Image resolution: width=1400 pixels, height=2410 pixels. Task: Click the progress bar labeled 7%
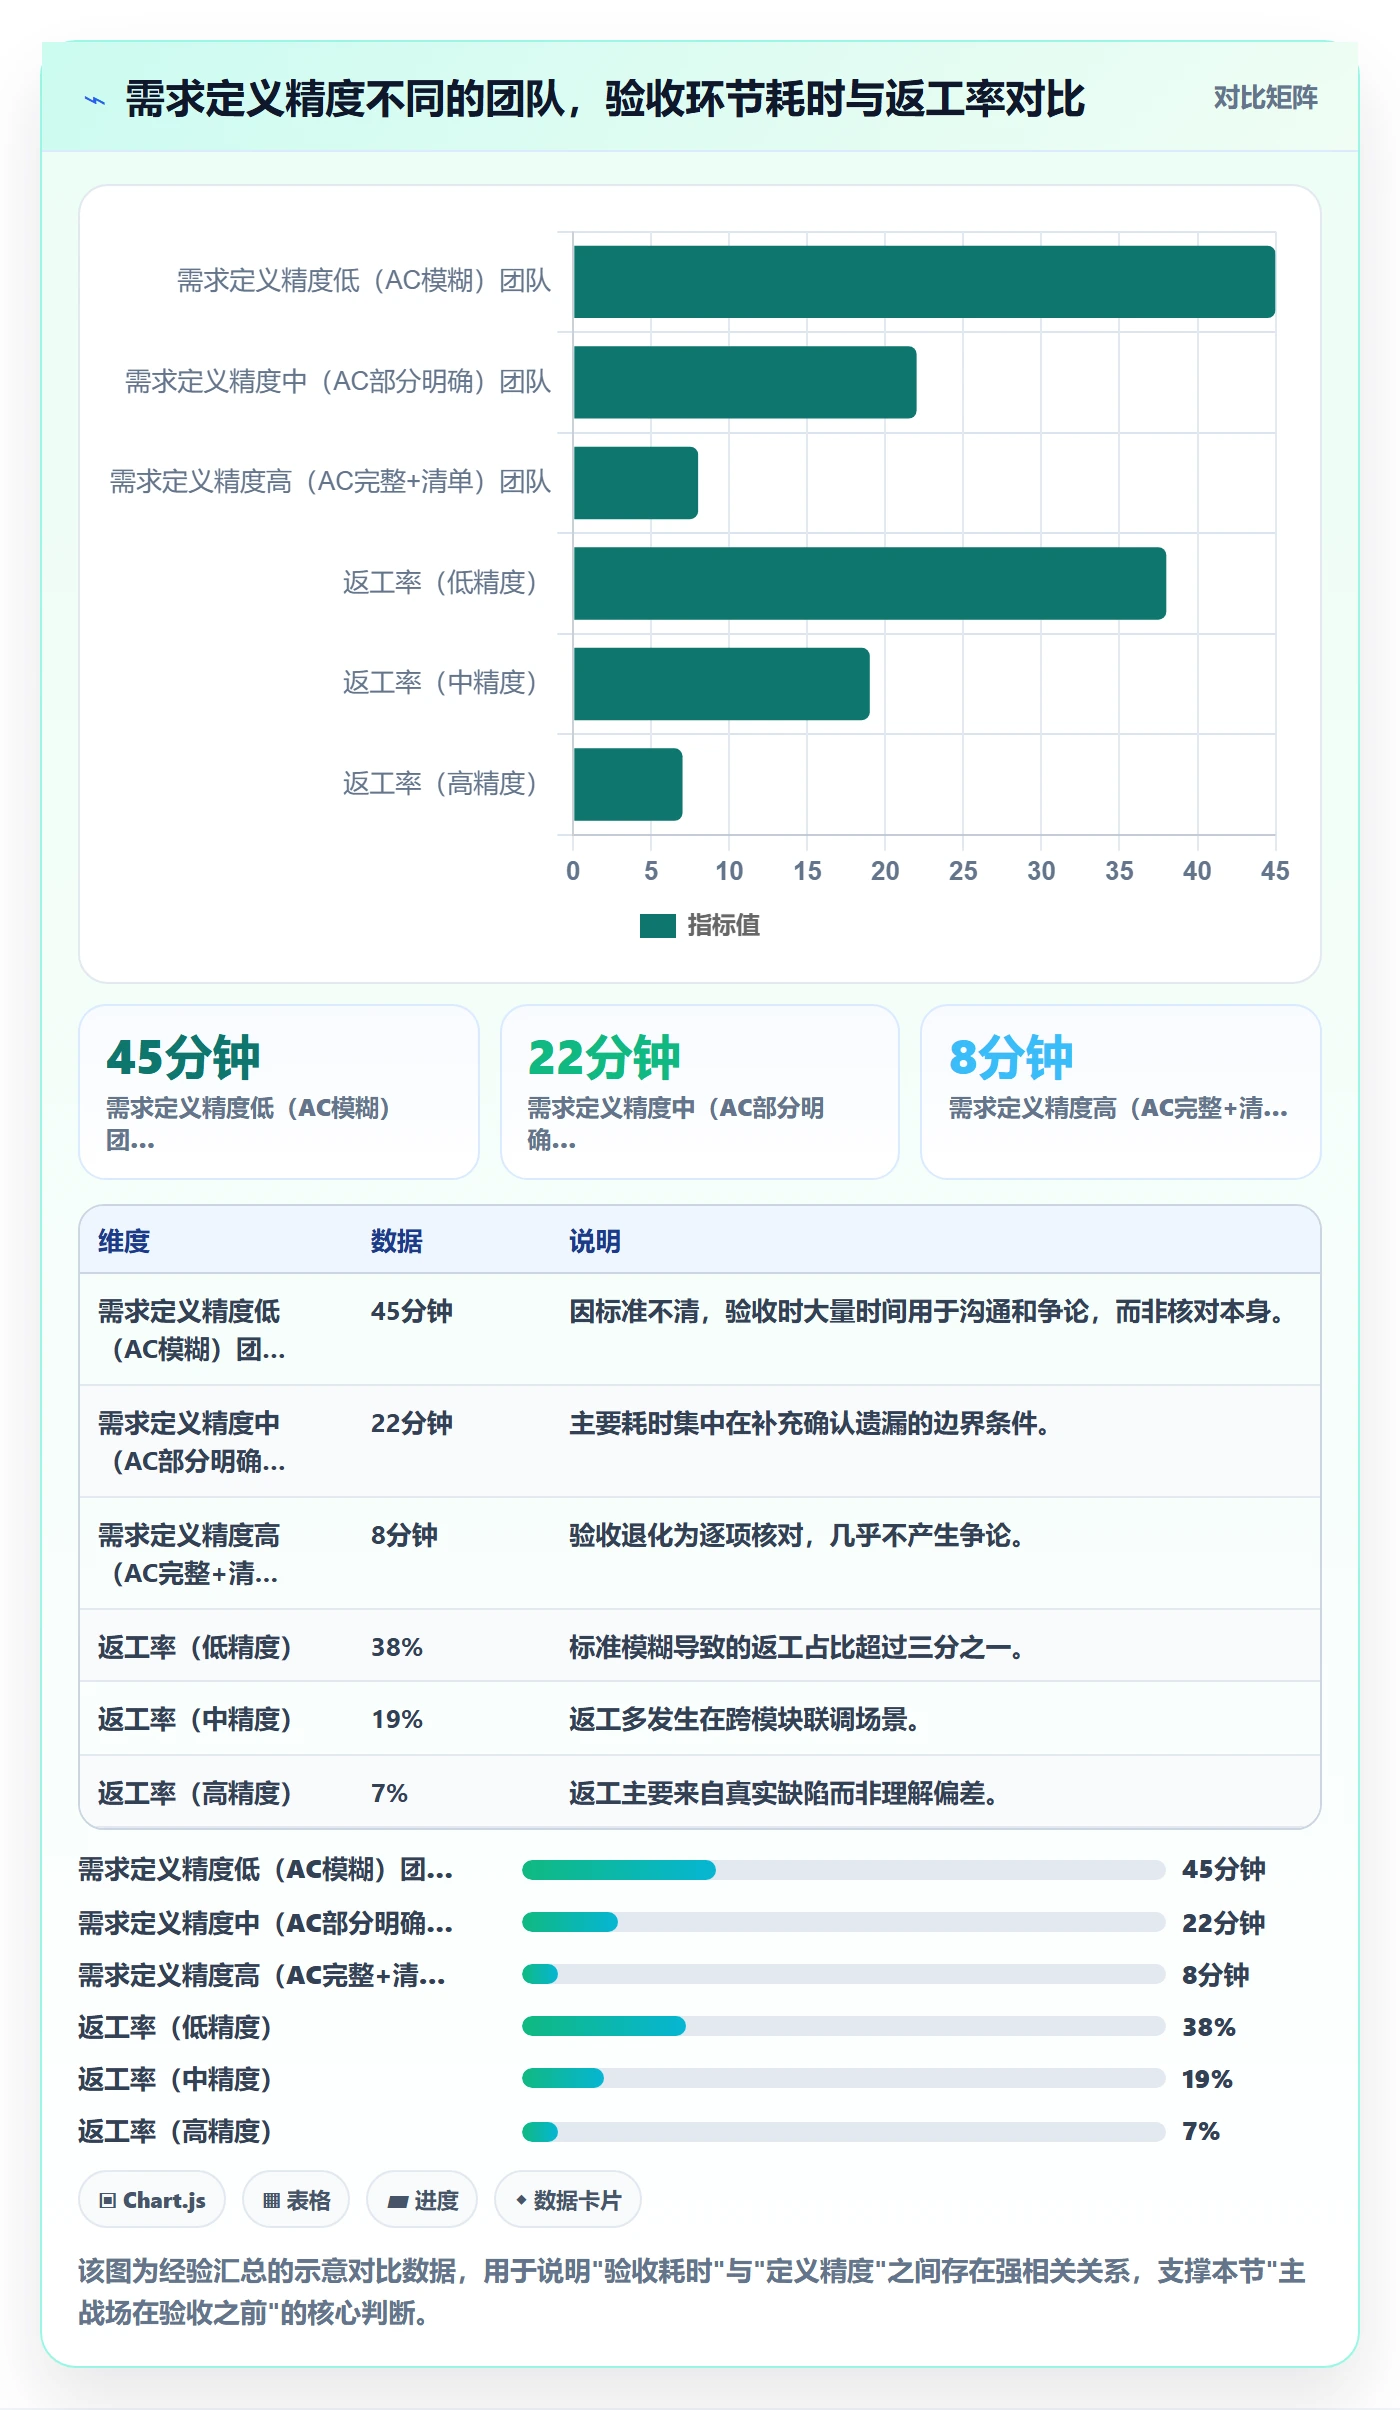click(x=844, y=2132)
